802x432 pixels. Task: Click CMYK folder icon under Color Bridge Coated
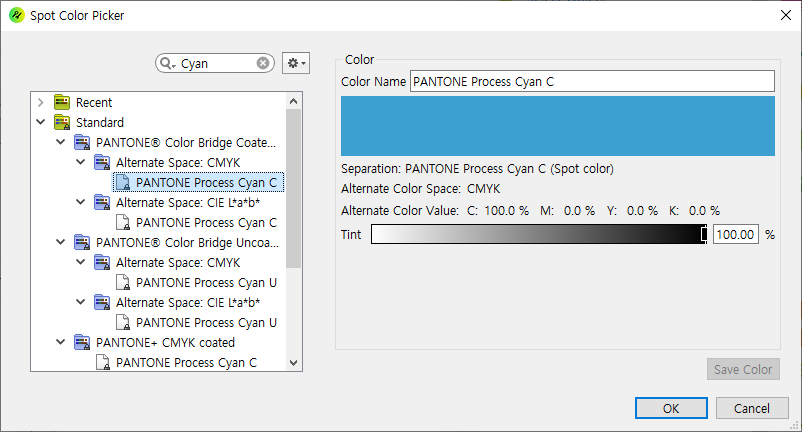tap(102, 163)
